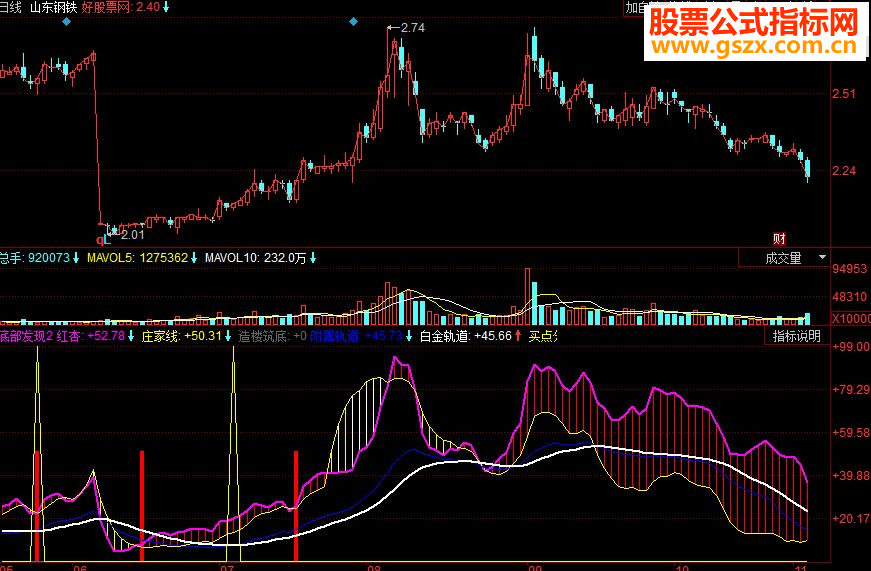This screenshot has height=571, width=871.
Task: Click the red buy-signal bar right of 05
Action: click(x=37, y=505)
